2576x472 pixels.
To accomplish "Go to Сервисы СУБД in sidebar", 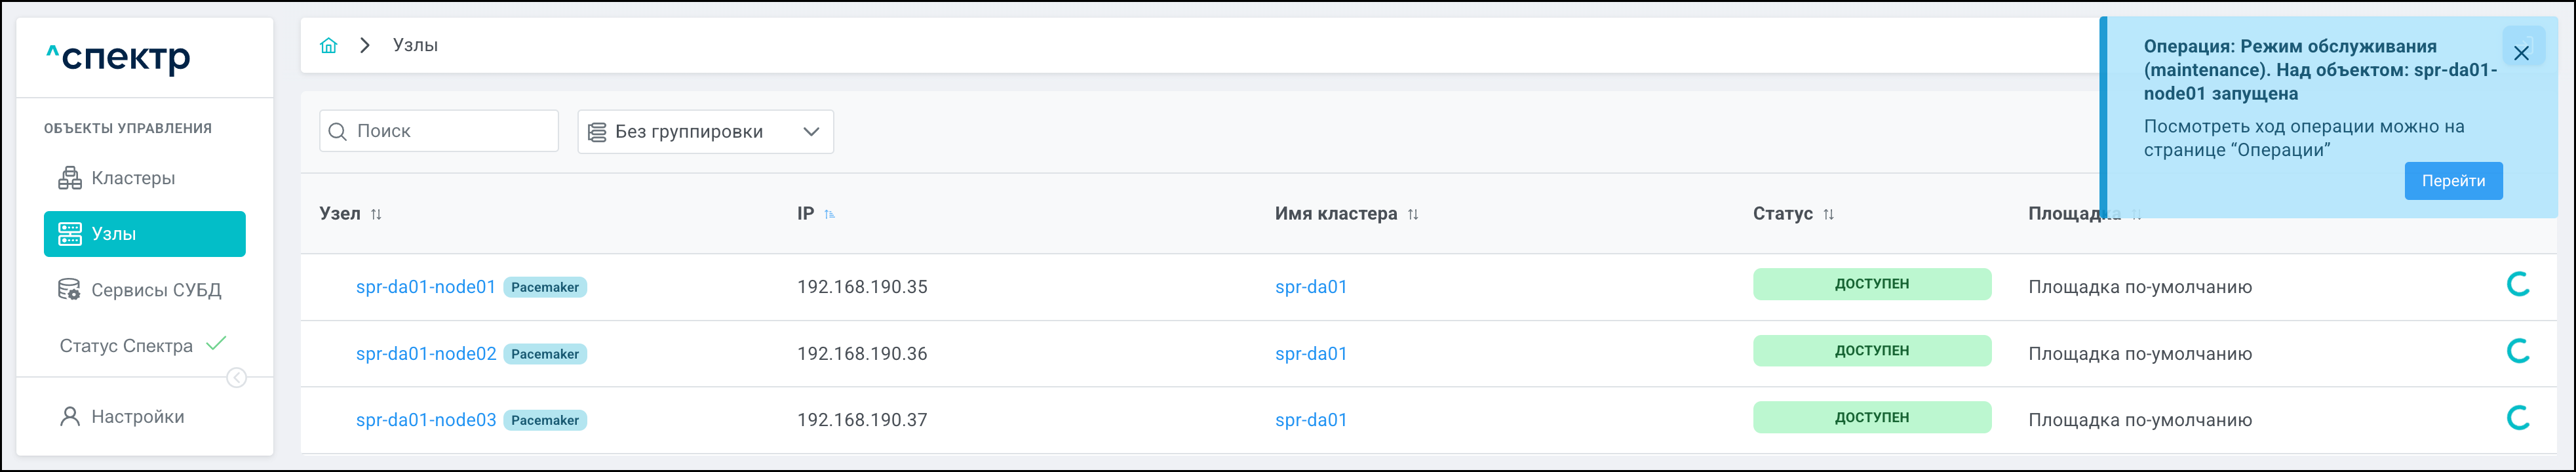I will (155, 290).
